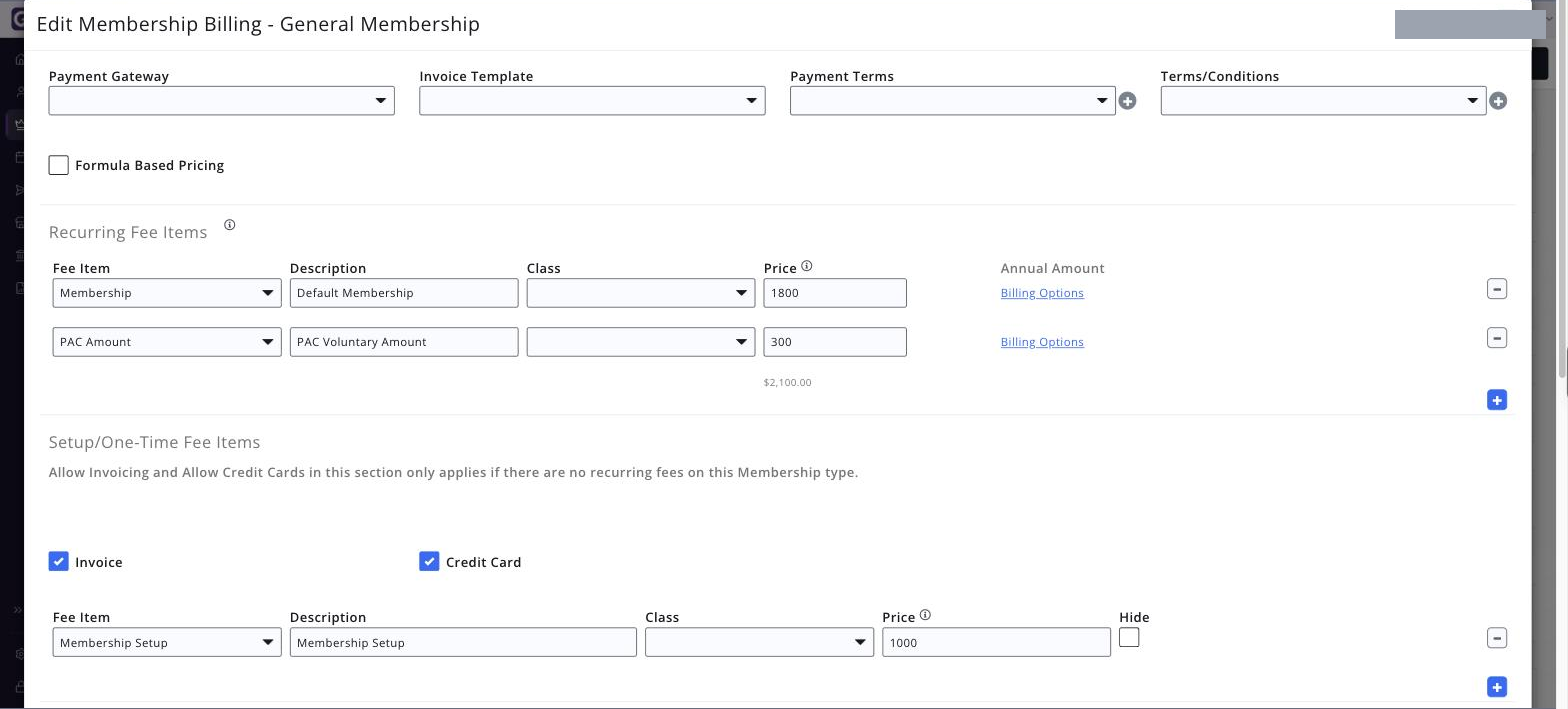
Task: Add new Payment Terms with plus icon
Action: (1127, 101)
